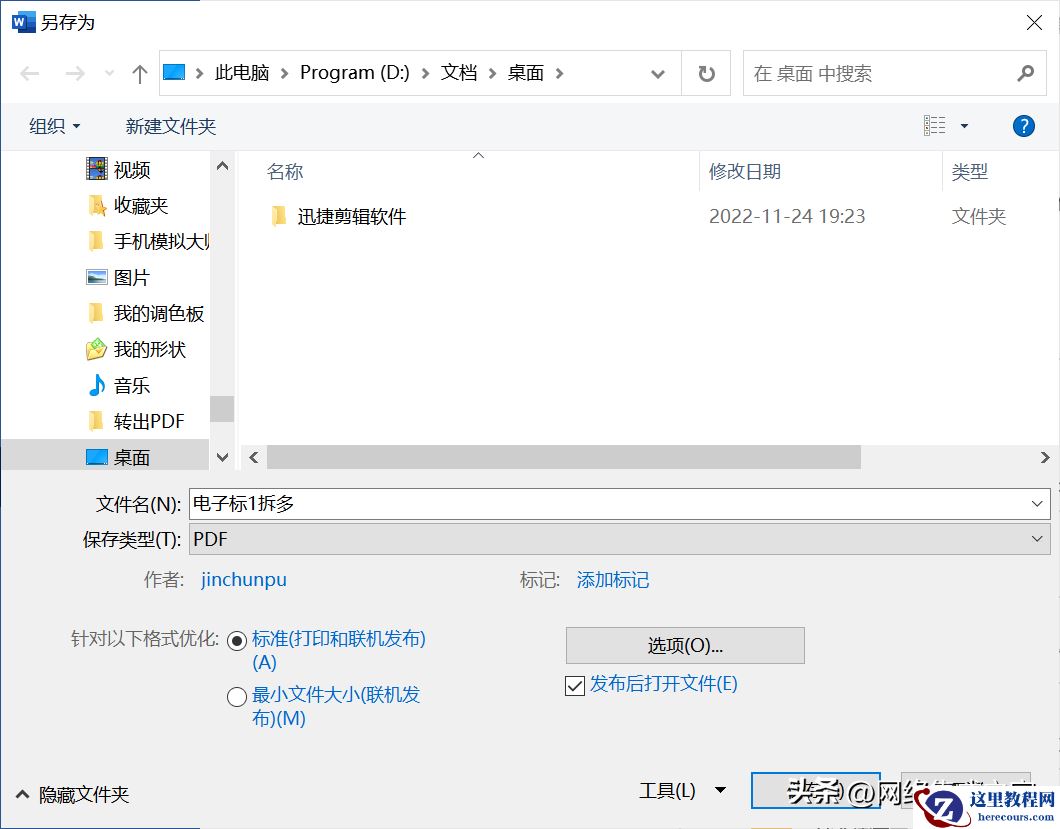Viewport: 1060px width, 829px height.
Task: Expand the address bar chevron dropdown
Action: 657,73
